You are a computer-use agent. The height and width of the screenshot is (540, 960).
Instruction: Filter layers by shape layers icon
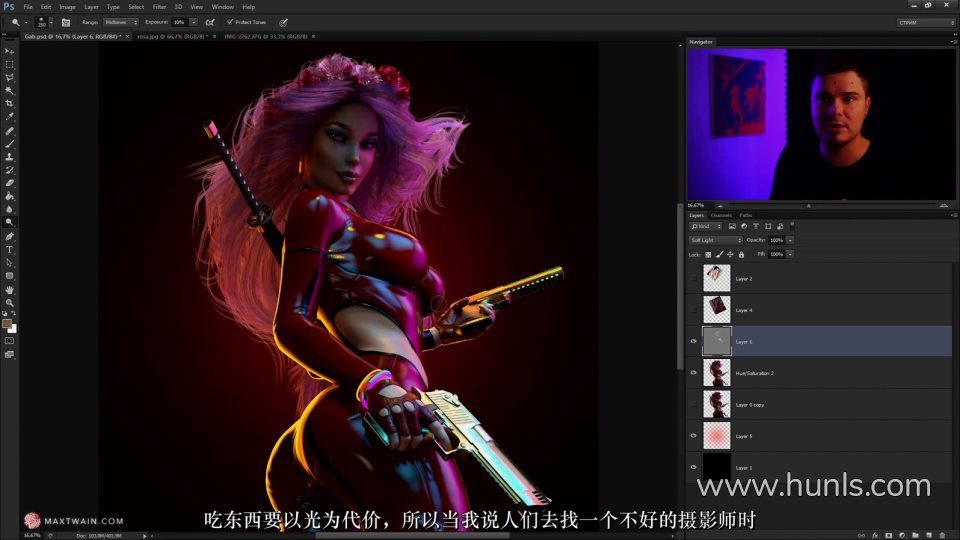(x=768, y=227)
